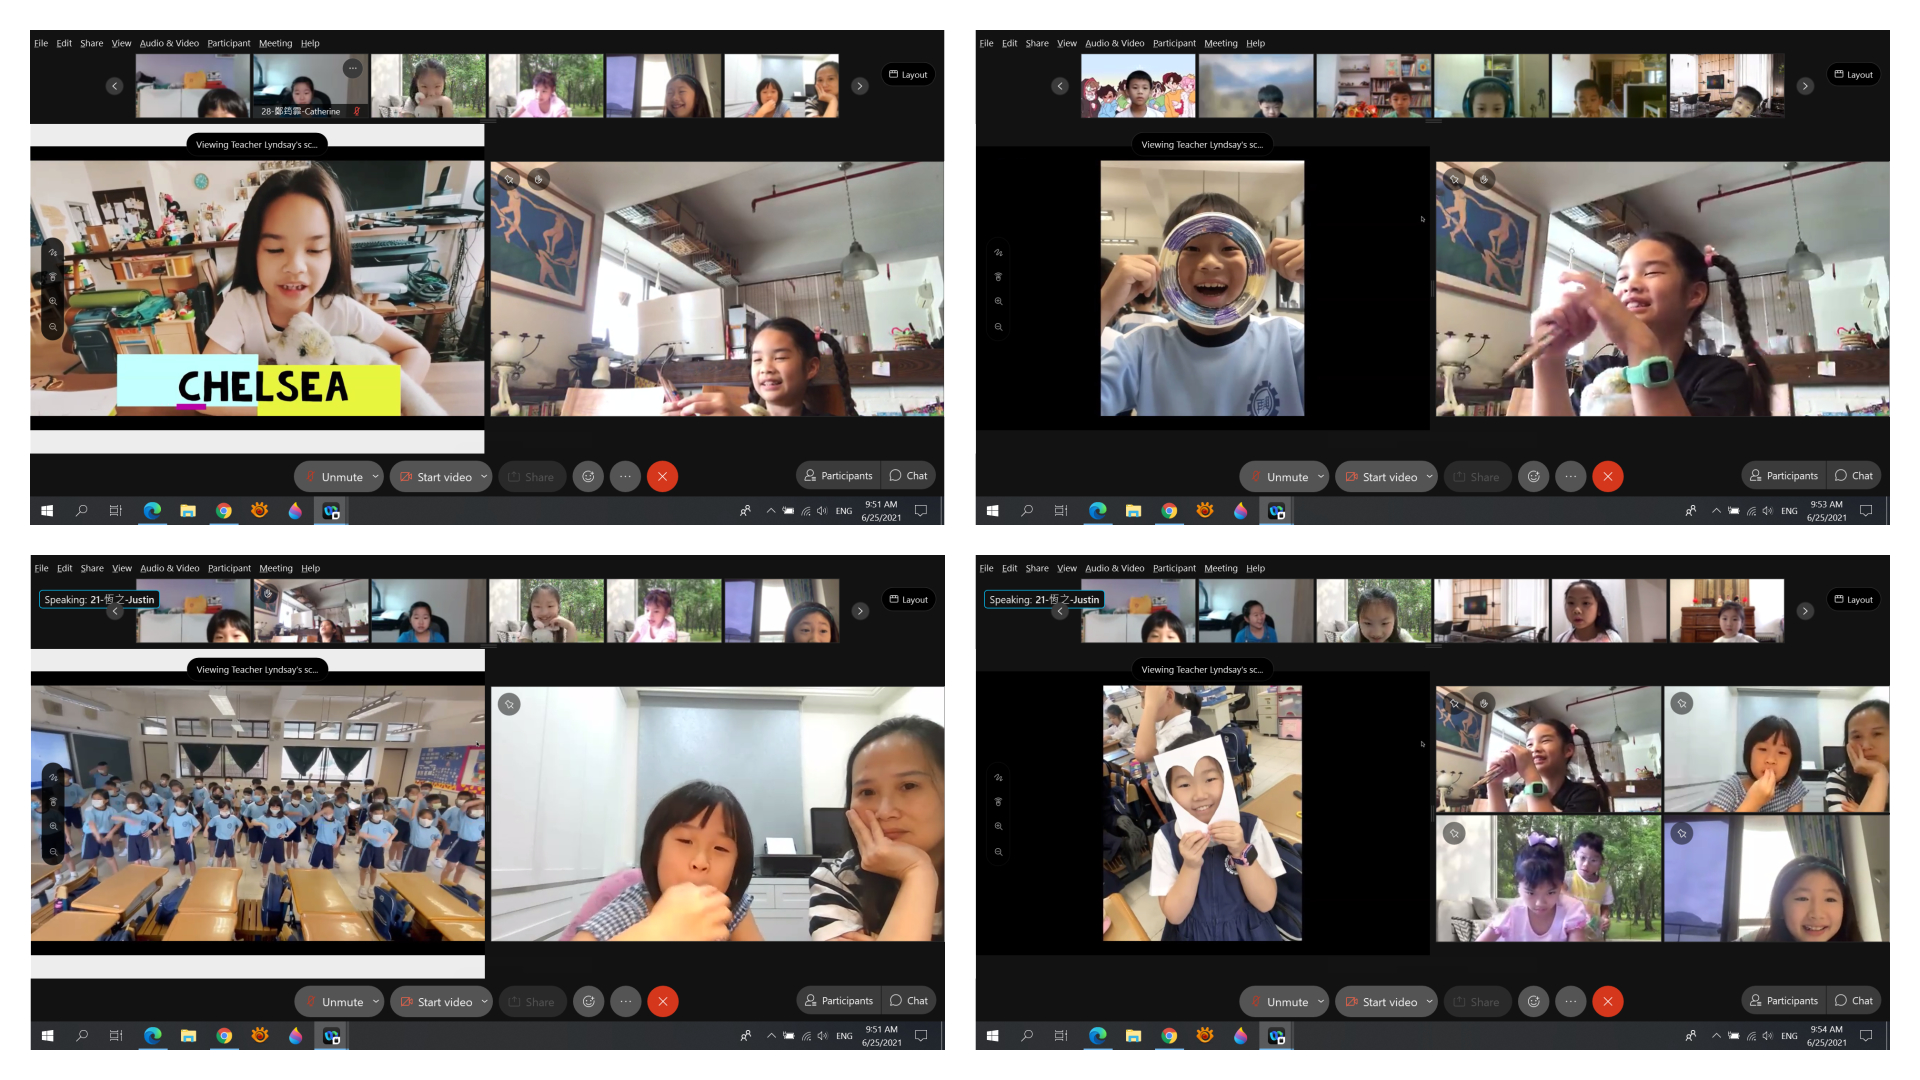Click red end-meeting X in CHELSEA window
1920x1080 pixels.
tap(662, 477)
